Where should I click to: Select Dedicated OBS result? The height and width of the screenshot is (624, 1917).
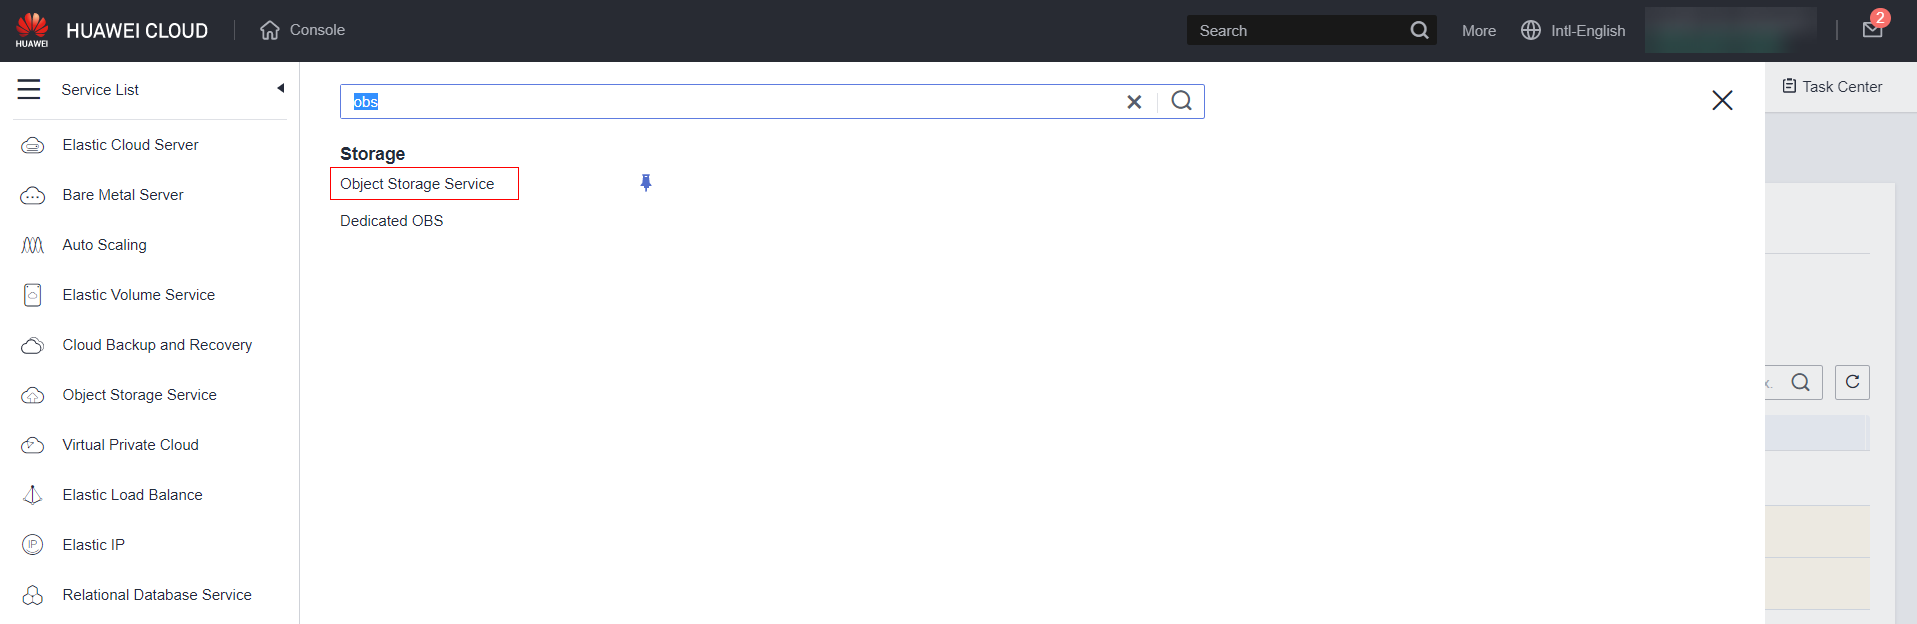point(391,221)
